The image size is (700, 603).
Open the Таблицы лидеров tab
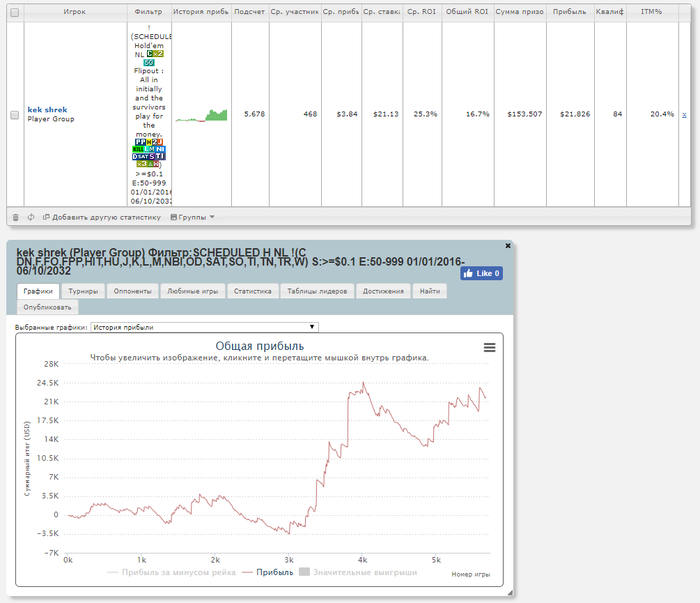(317, 291)
